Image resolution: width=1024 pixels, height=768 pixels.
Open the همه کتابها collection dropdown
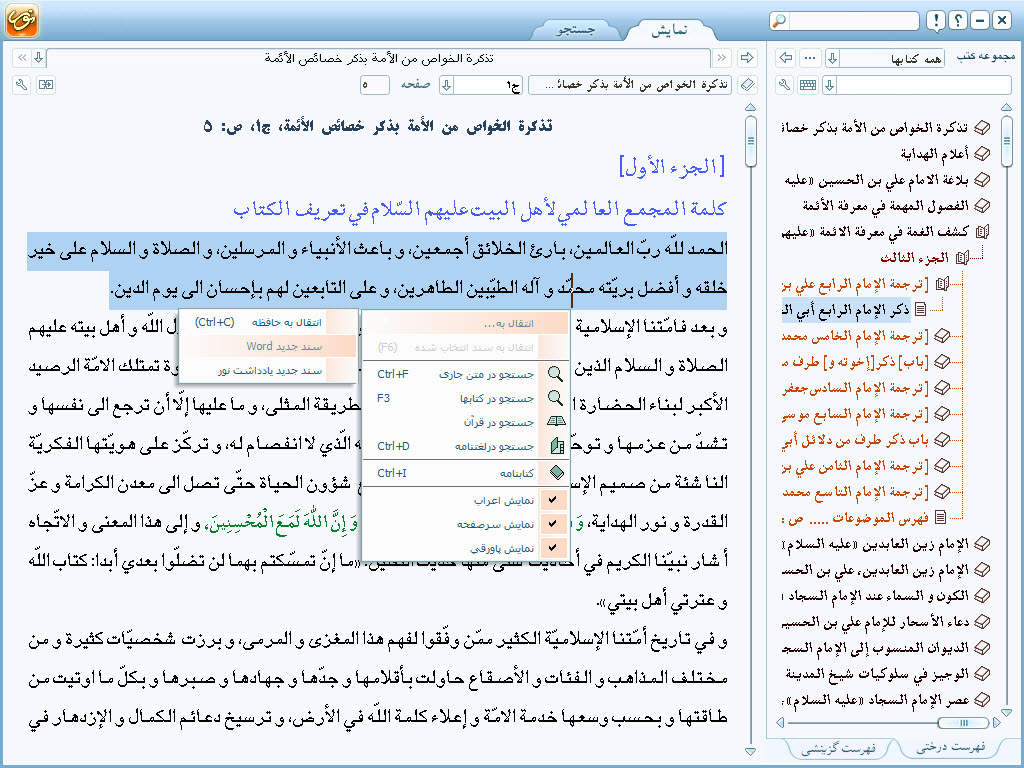[832, 58]
